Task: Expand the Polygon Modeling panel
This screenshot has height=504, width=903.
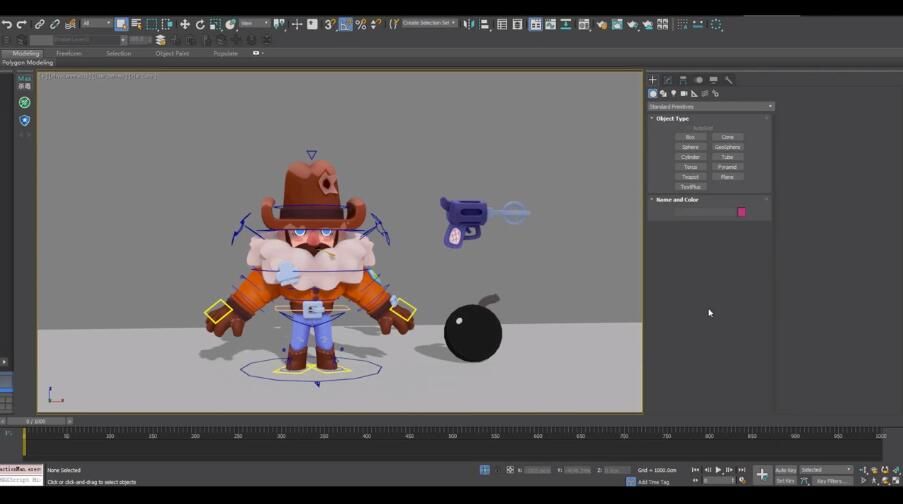Action: 28,62
